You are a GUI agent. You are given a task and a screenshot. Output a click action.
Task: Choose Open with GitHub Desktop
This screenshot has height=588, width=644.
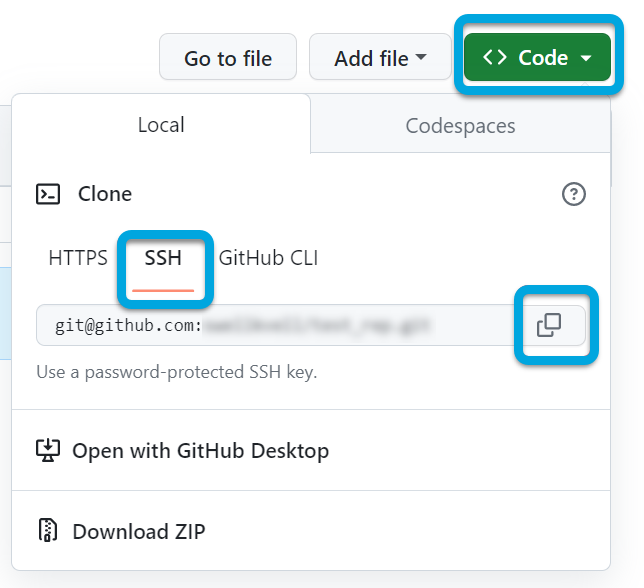click(x=200, y=451)
